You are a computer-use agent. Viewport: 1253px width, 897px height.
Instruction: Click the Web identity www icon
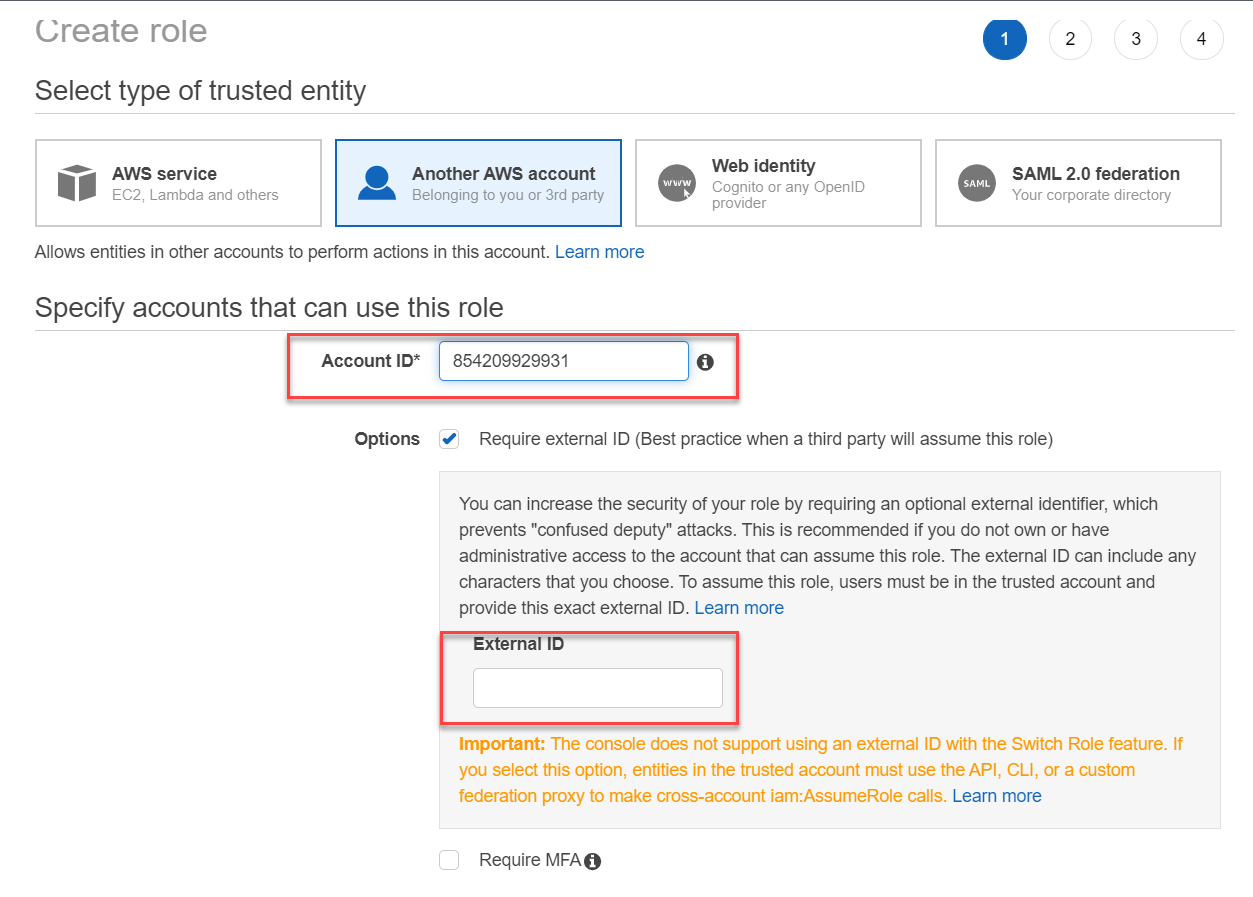(x=677, y=184)
